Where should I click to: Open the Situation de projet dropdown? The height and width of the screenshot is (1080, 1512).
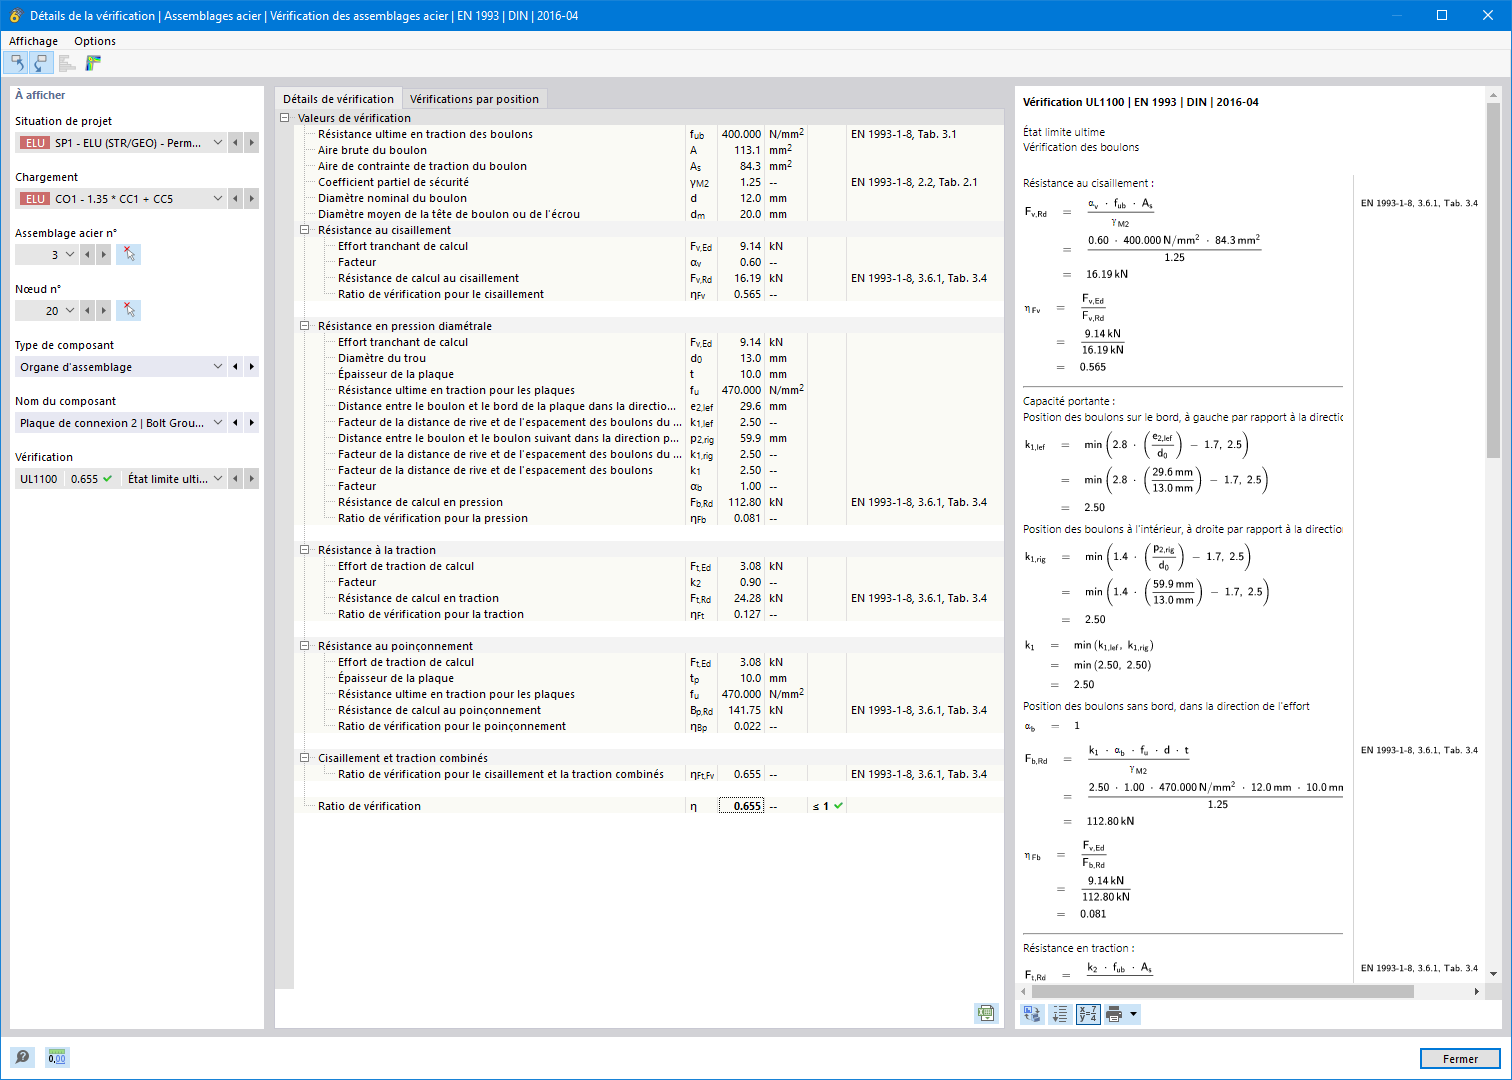coord(121,143)
